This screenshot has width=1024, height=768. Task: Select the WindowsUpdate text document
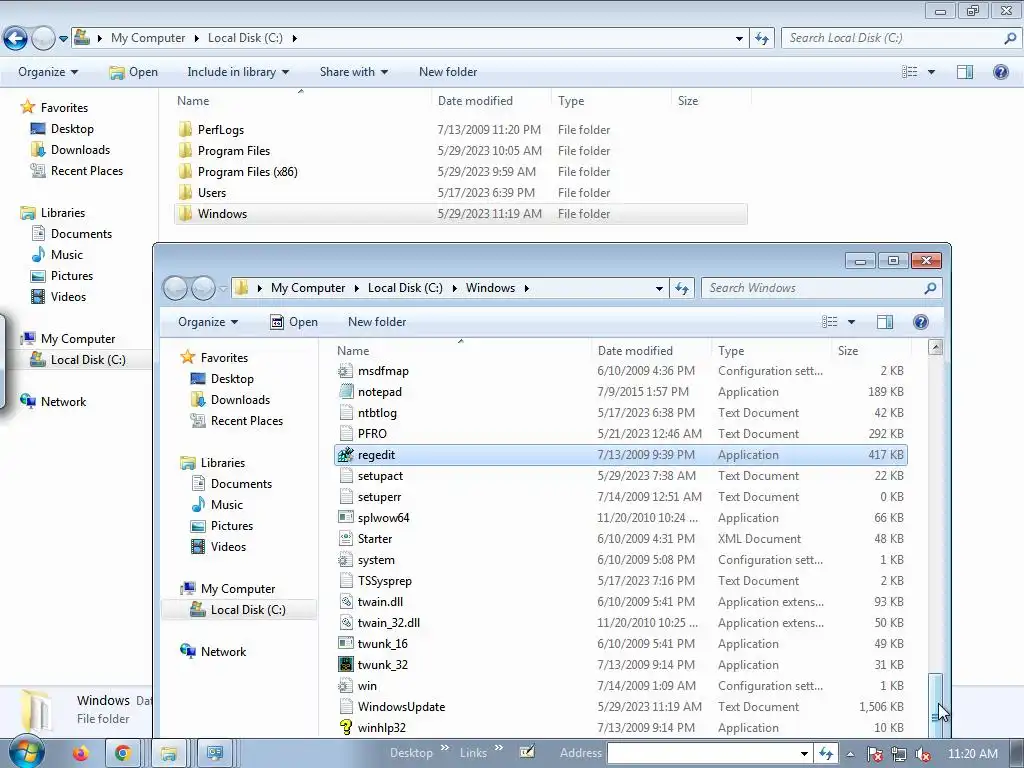[x=620, y=707]
